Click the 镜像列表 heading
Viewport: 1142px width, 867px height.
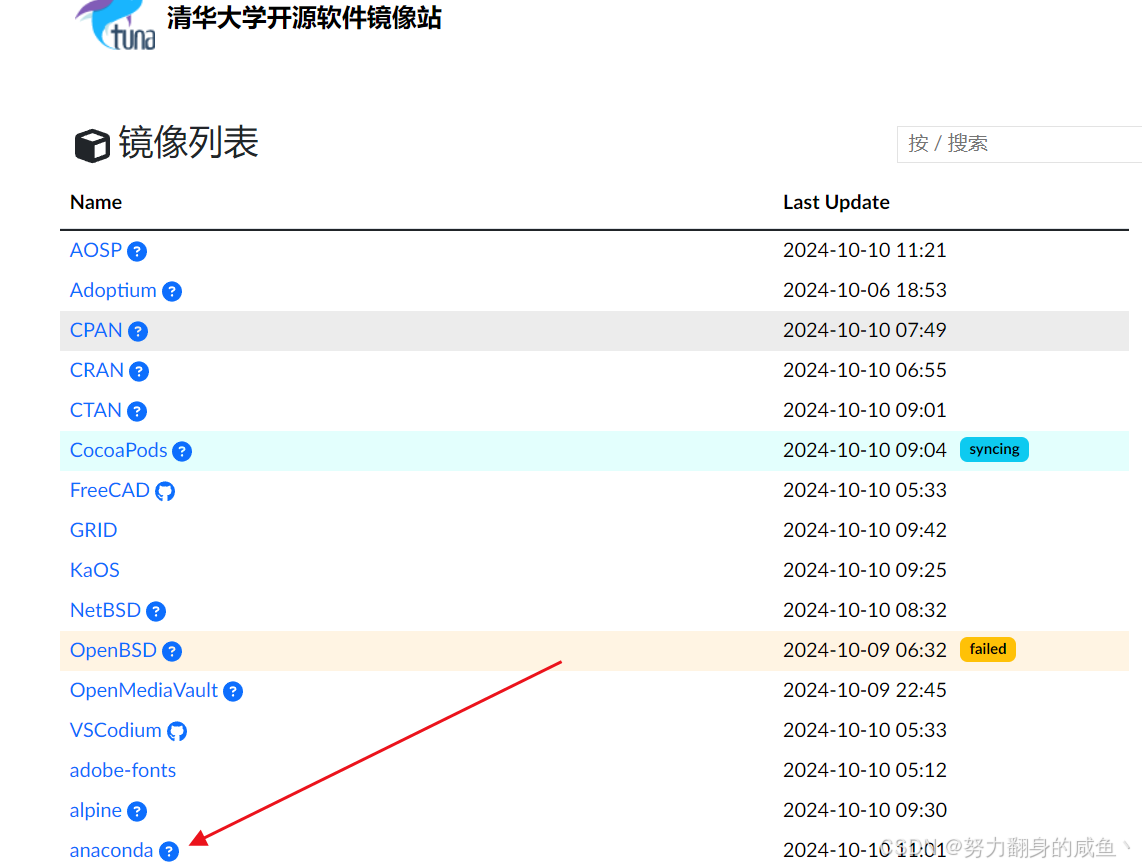189,142
